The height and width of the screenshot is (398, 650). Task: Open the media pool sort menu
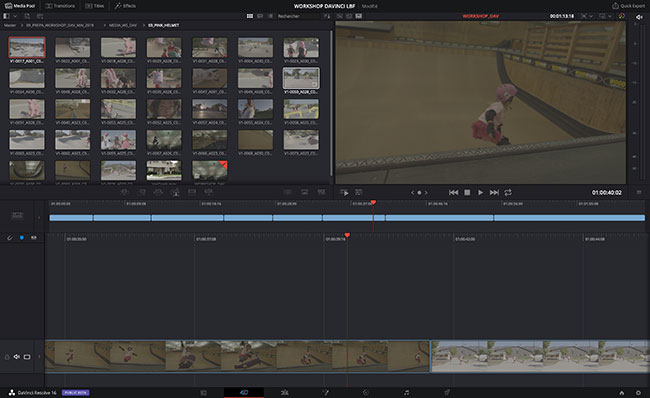[x=327, y=16]
